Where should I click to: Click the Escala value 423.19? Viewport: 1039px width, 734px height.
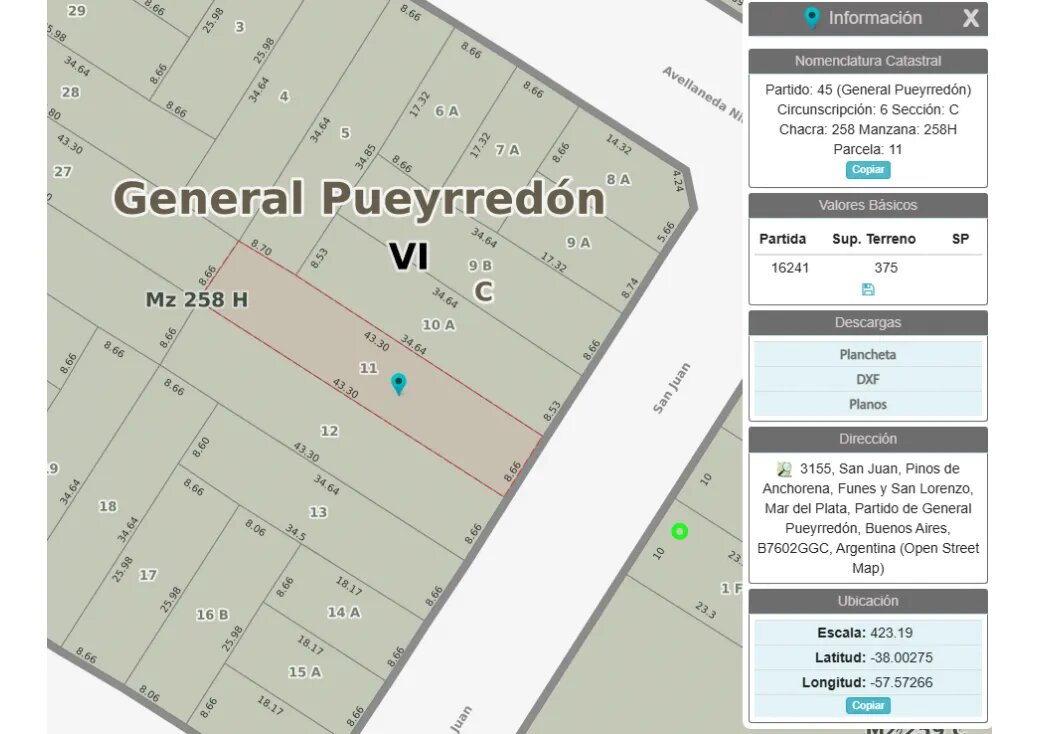891,633
